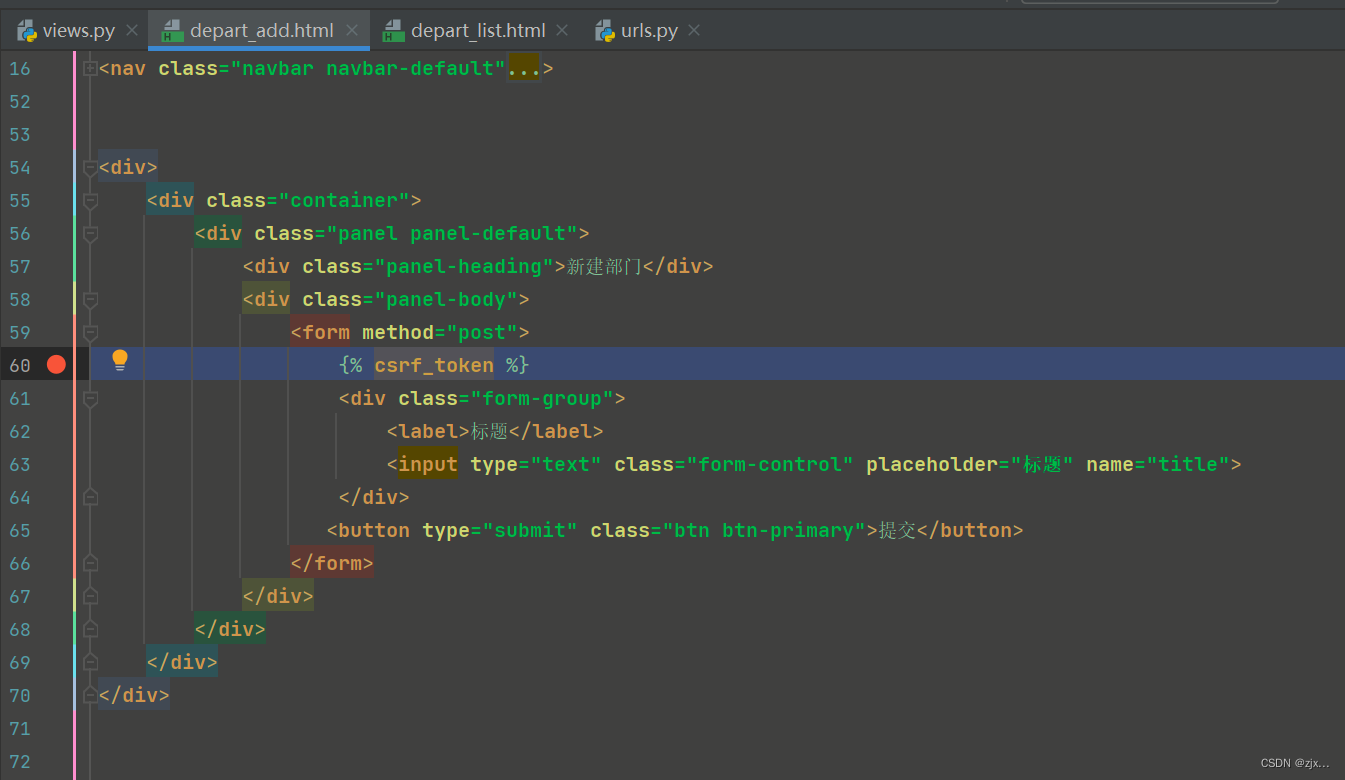The width and height of the screenshot is (1345, 780).
Task: Expand the folded nav block on line 16
Action: coord(90,68)
